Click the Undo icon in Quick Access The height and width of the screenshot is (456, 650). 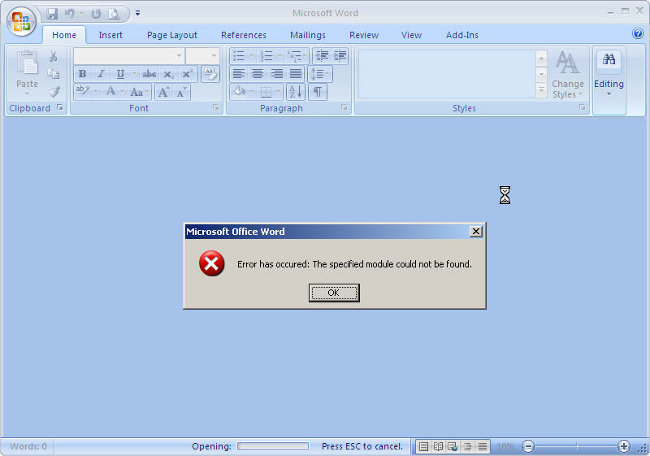[x=70, y=14]
